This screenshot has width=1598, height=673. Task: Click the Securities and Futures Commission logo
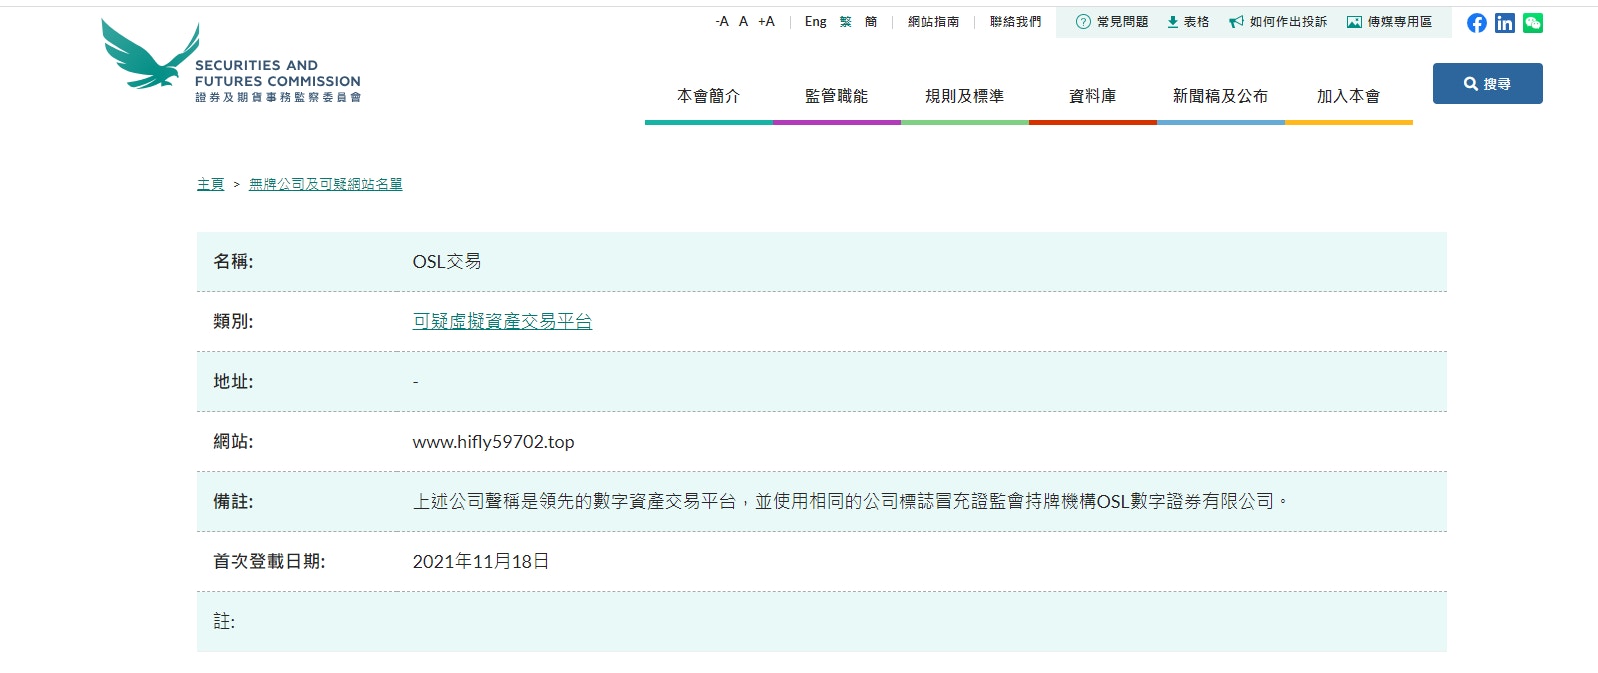point(231,62)
